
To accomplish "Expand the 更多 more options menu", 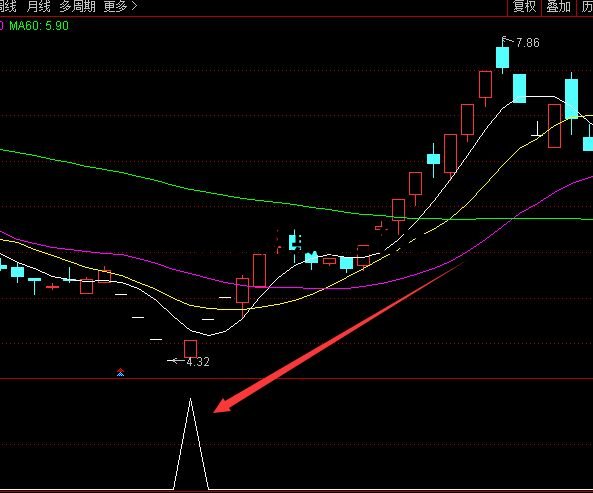I will point(120,6).
